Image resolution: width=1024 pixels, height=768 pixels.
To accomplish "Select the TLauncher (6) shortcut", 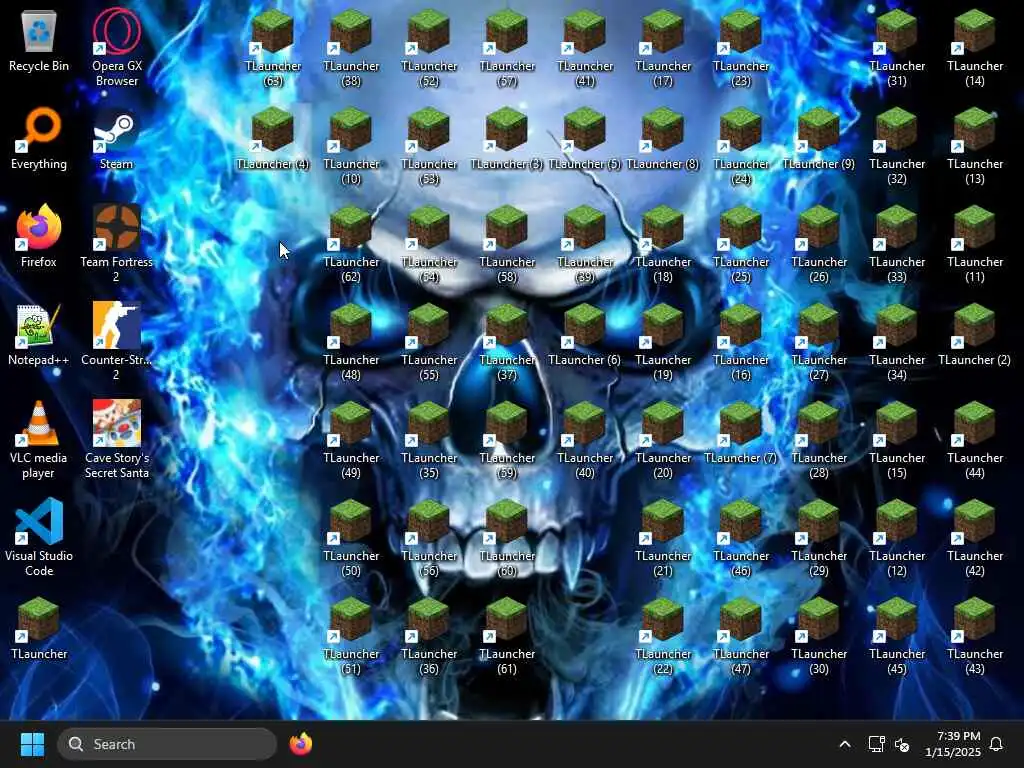I will pyautogui.click(x=584, y=335).
